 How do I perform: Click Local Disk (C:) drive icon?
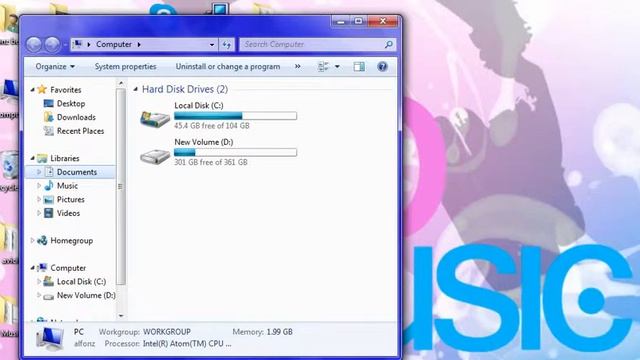click(155, 119)
